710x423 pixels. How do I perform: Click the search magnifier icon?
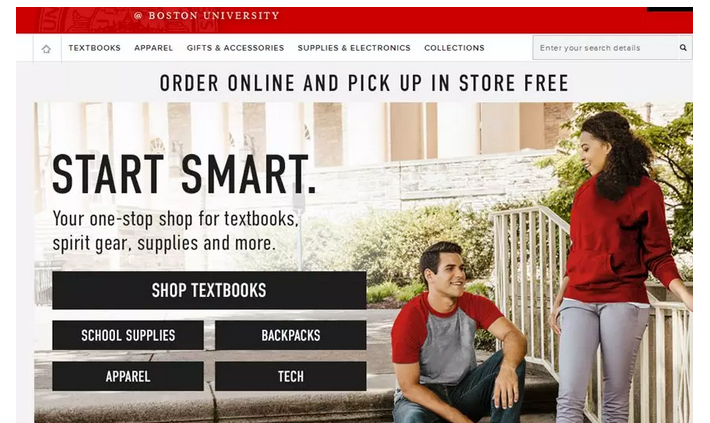[x=683, y=48]
